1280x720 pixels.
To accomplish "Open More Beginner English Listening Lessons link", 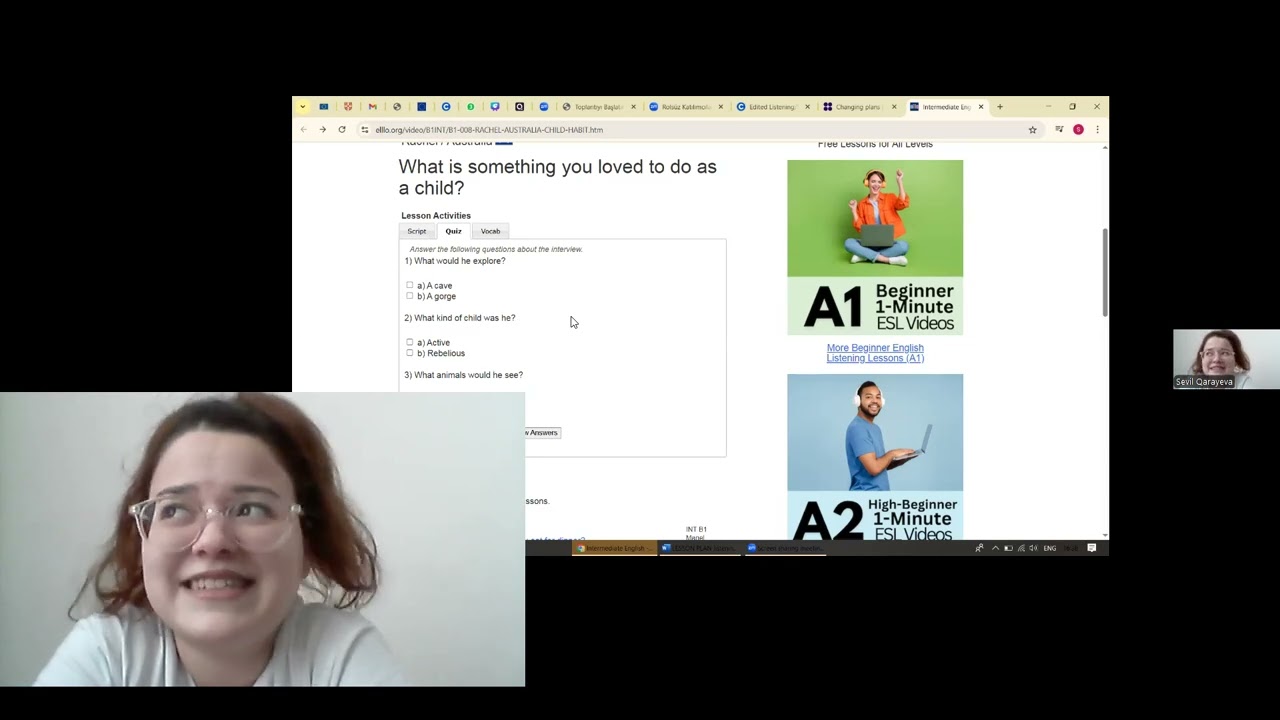I will pos(875,353).
